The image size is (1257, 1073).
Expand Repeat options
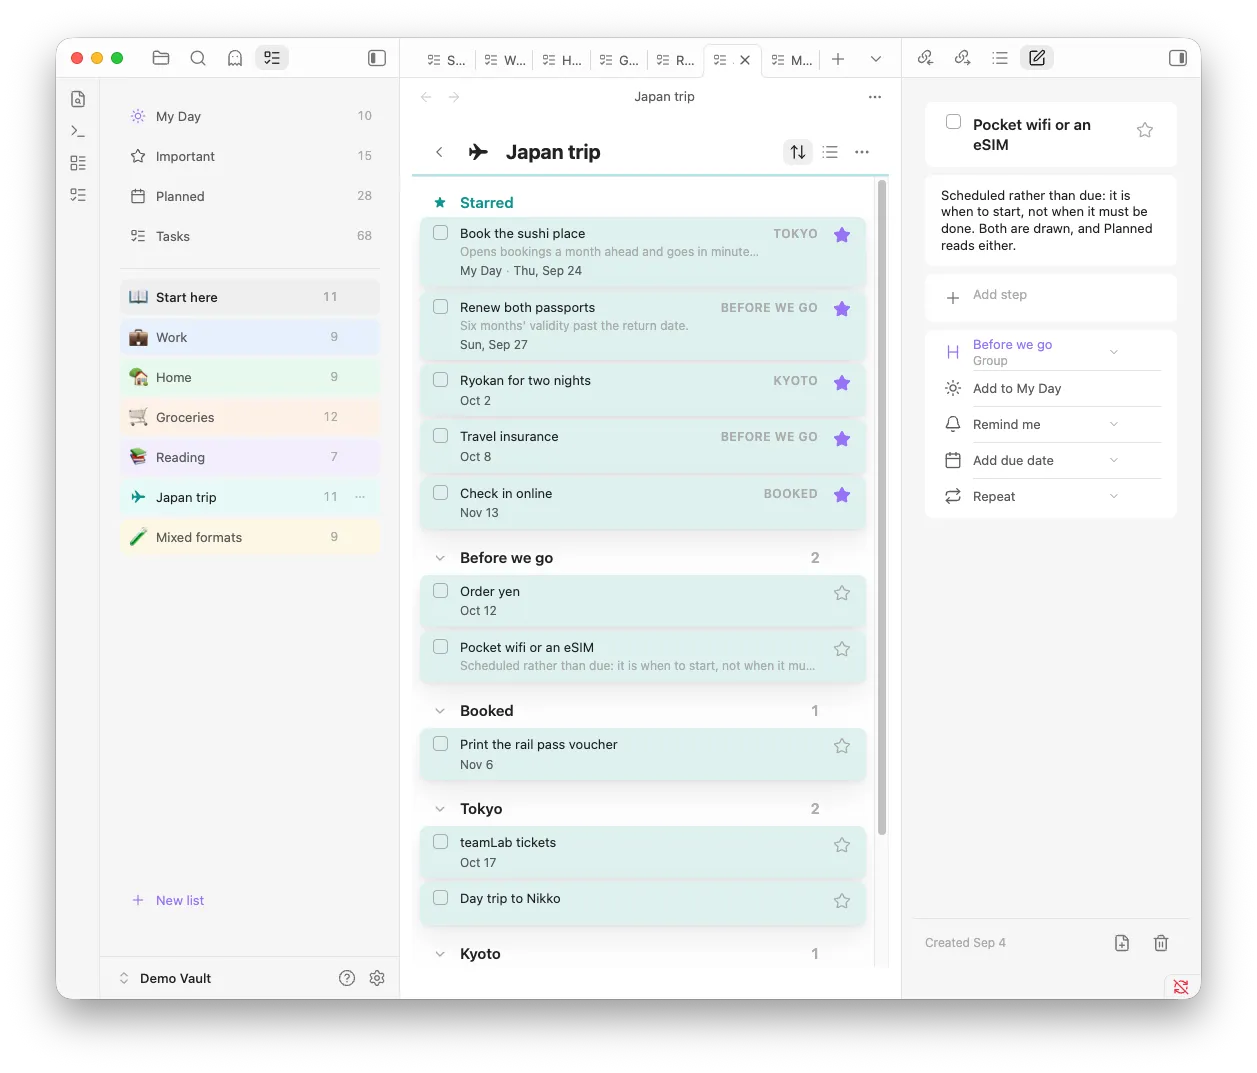click(1114, 496)
